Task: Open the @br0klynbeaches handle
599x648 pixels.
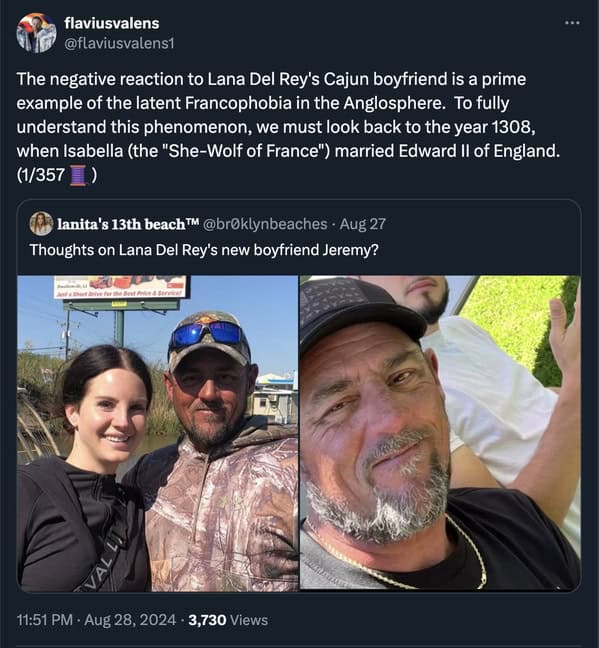Action: pyautogui.click(x=265, y=224)
